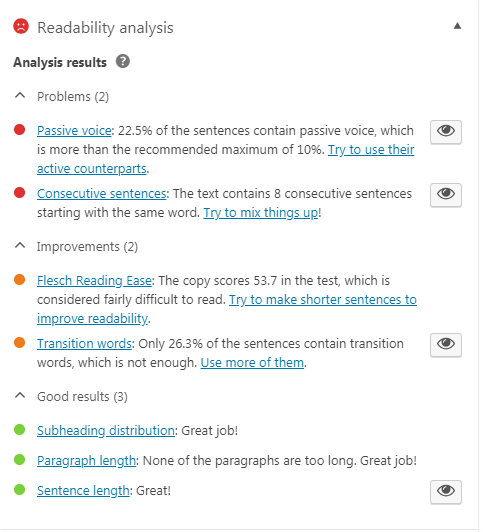This screenshot has height=532, width=483.
Task: Follow the Try to mix things up link
Action: (x=260, y=213)
